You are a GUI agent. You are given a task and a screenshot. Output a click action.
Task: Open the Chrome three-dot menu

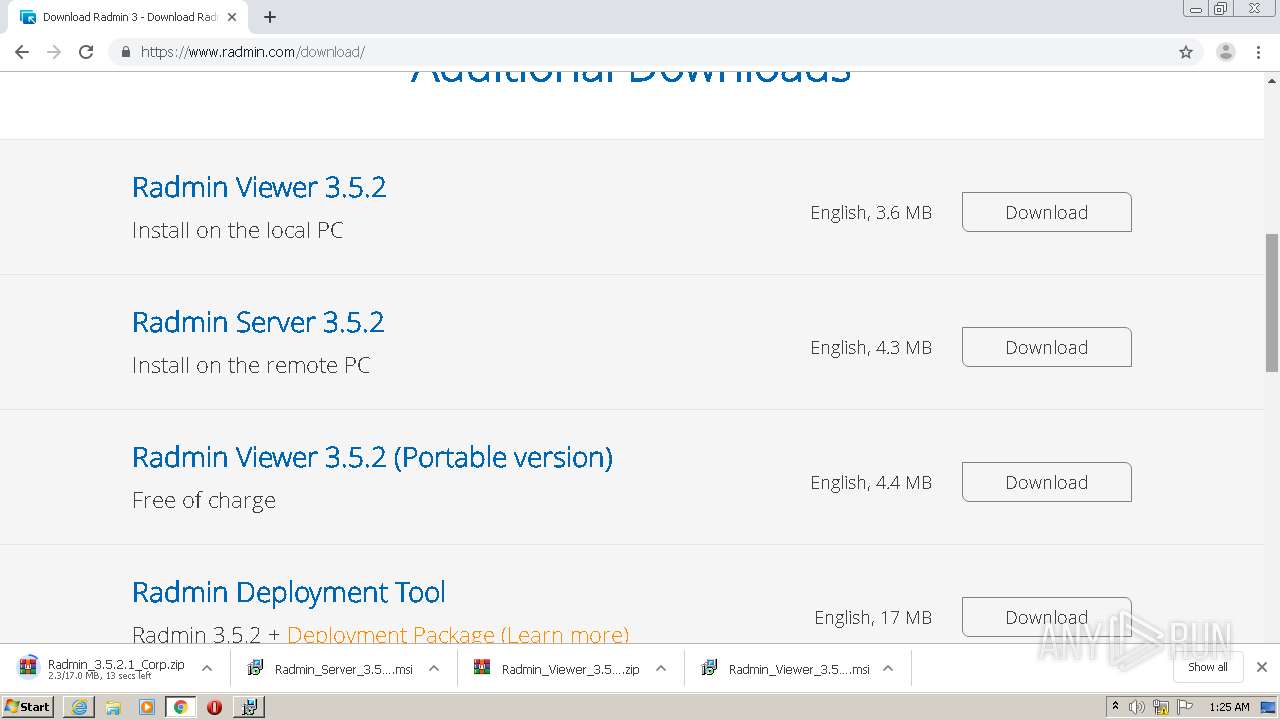pyautogui.click(x=1258, y=52)
